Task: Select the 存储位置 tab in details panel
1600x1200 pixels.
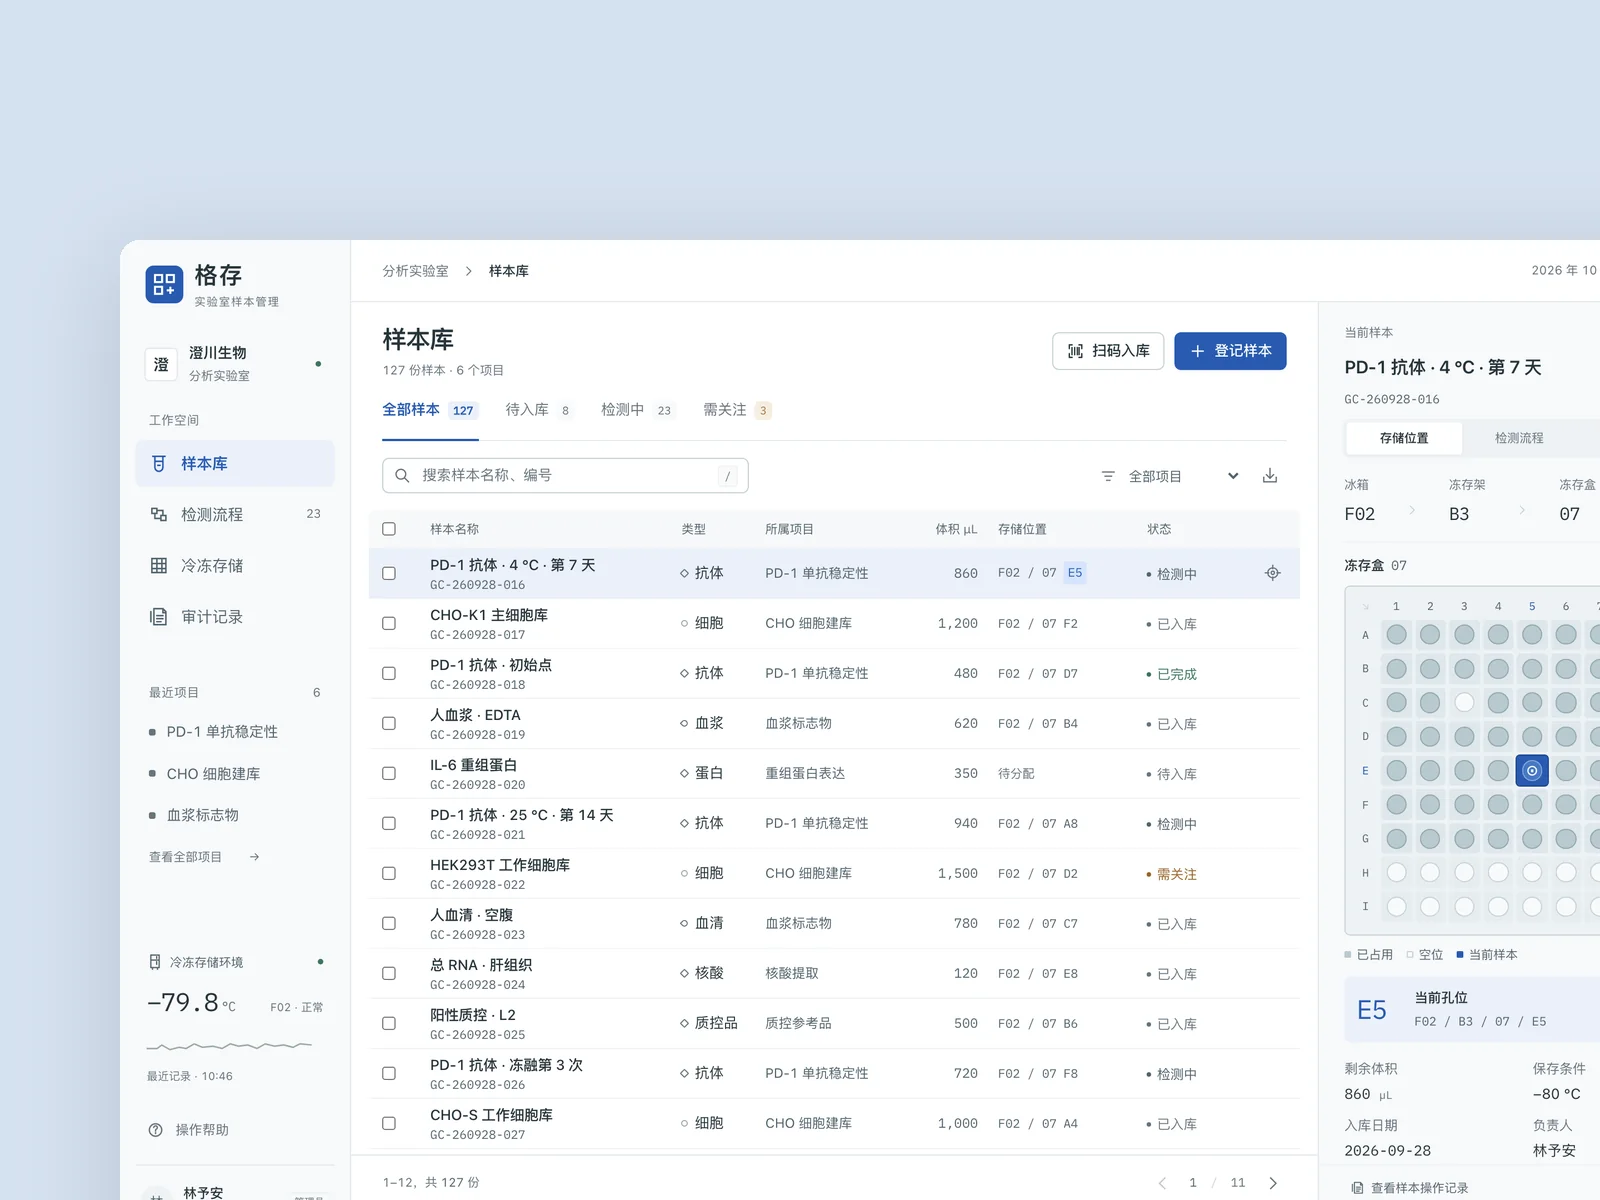Action: (1404, 438)
